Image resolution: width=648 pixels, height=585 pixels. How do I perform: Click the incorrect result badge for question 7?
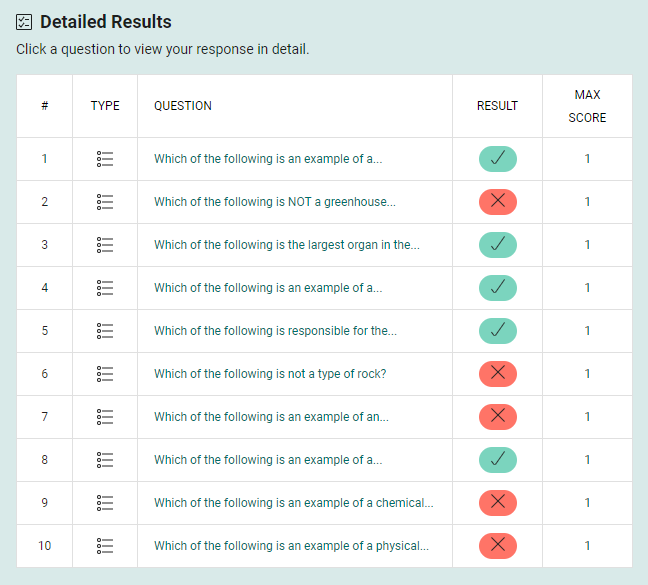(497, 417)
